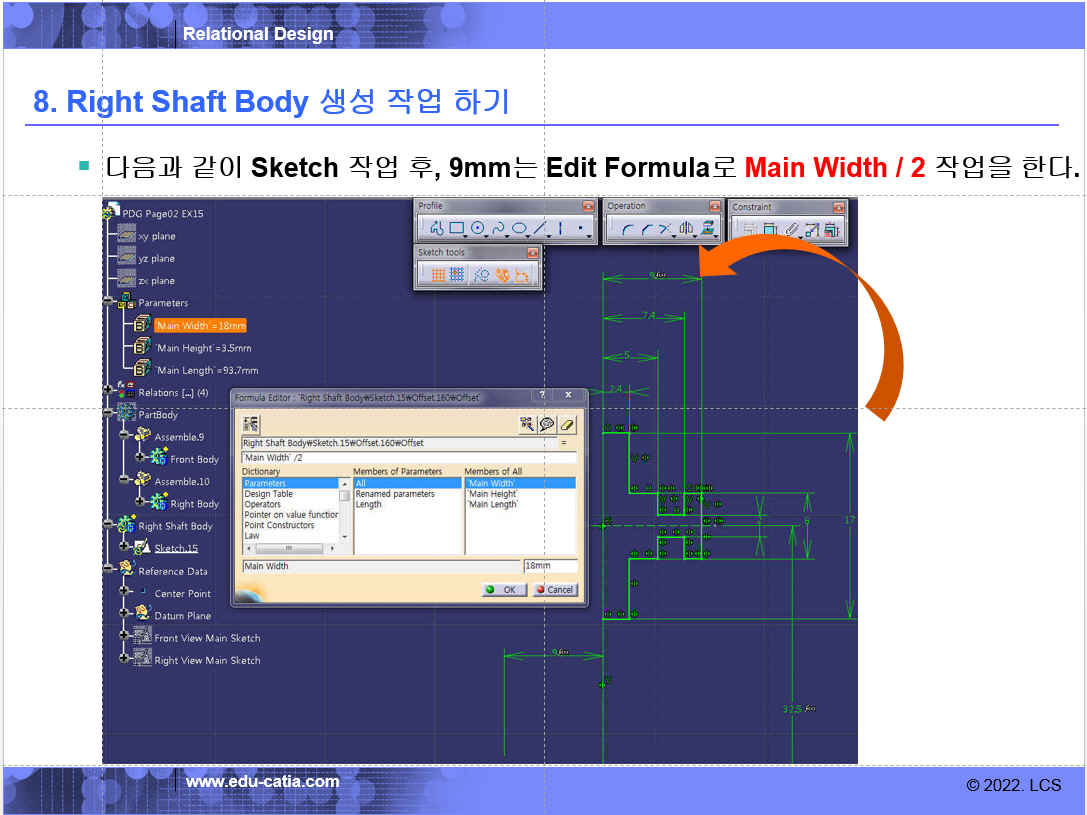This screenshot has height=815, width=1087.
Task: Expand the Relations node in the tree
Action: coord(108,391)
